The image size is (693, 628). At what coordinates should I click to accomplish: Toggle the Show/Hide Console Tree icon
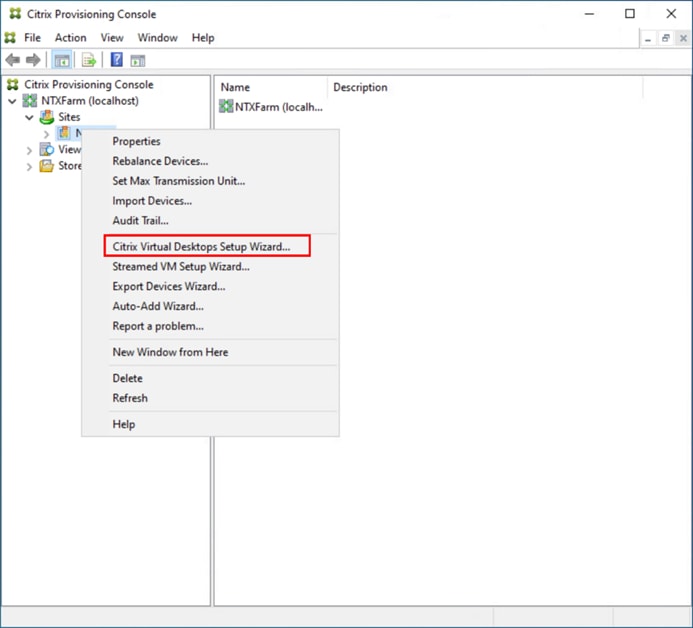pos(61,60)
